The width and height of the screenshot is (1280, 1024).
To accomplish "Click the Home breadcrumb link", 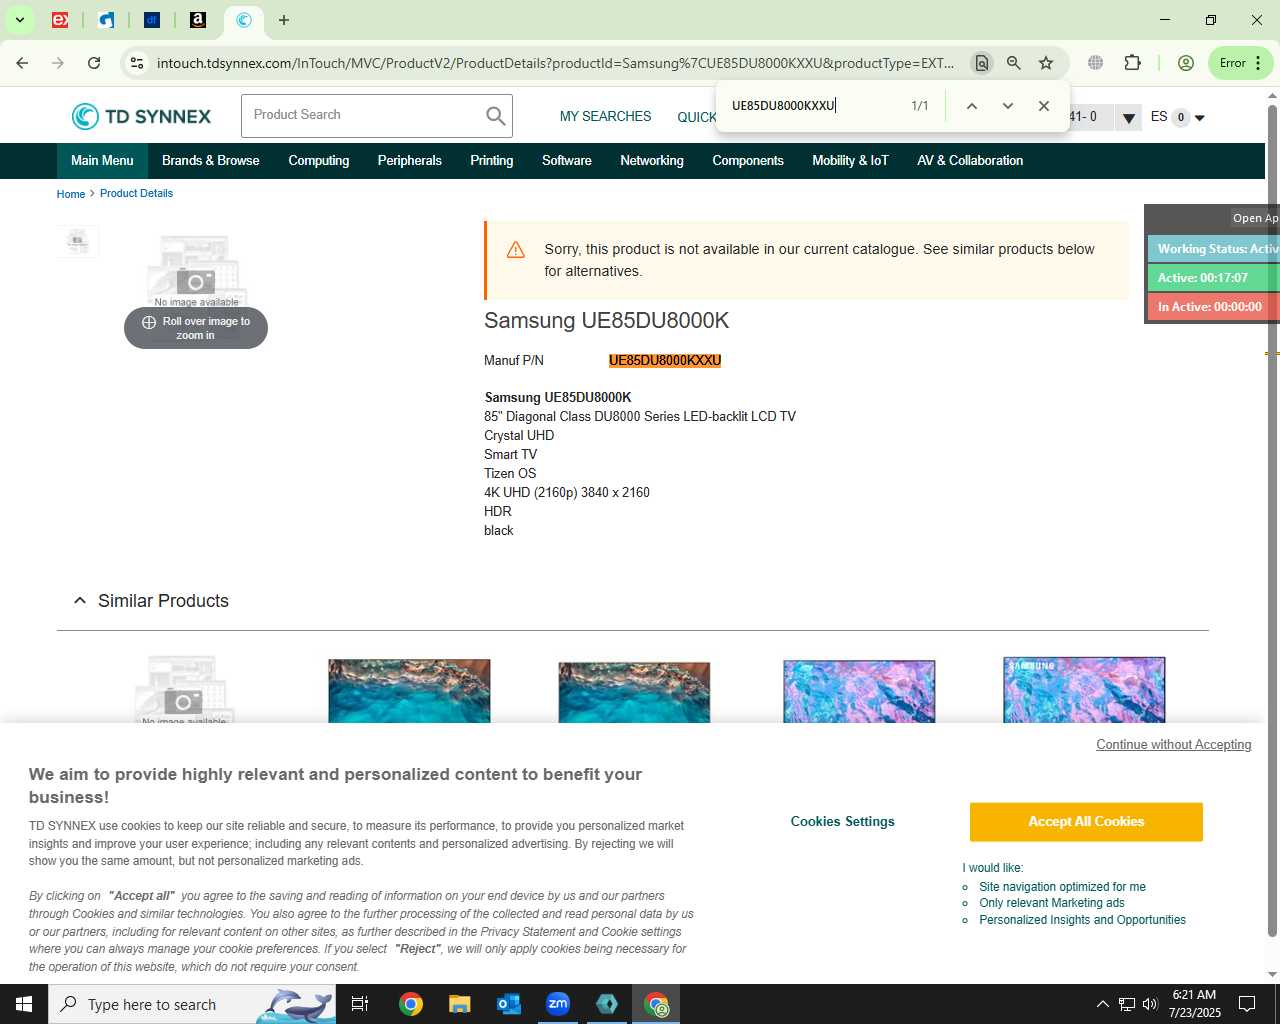I will point(71,194).
